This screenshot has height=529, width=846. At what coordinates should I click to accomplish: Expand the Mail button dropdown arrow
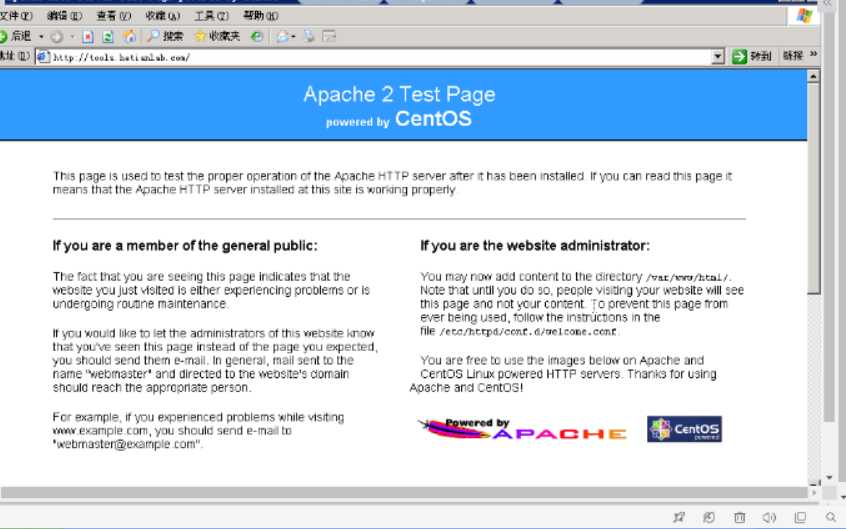pyautogui.click(x=294, y=37)
